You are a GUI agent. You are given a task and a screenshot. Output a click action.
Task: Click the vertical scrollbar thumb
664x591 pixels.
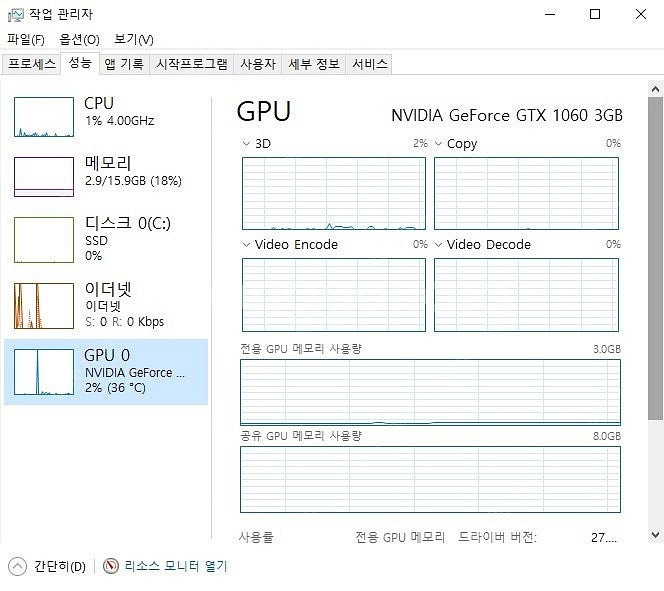pos(655,259)
